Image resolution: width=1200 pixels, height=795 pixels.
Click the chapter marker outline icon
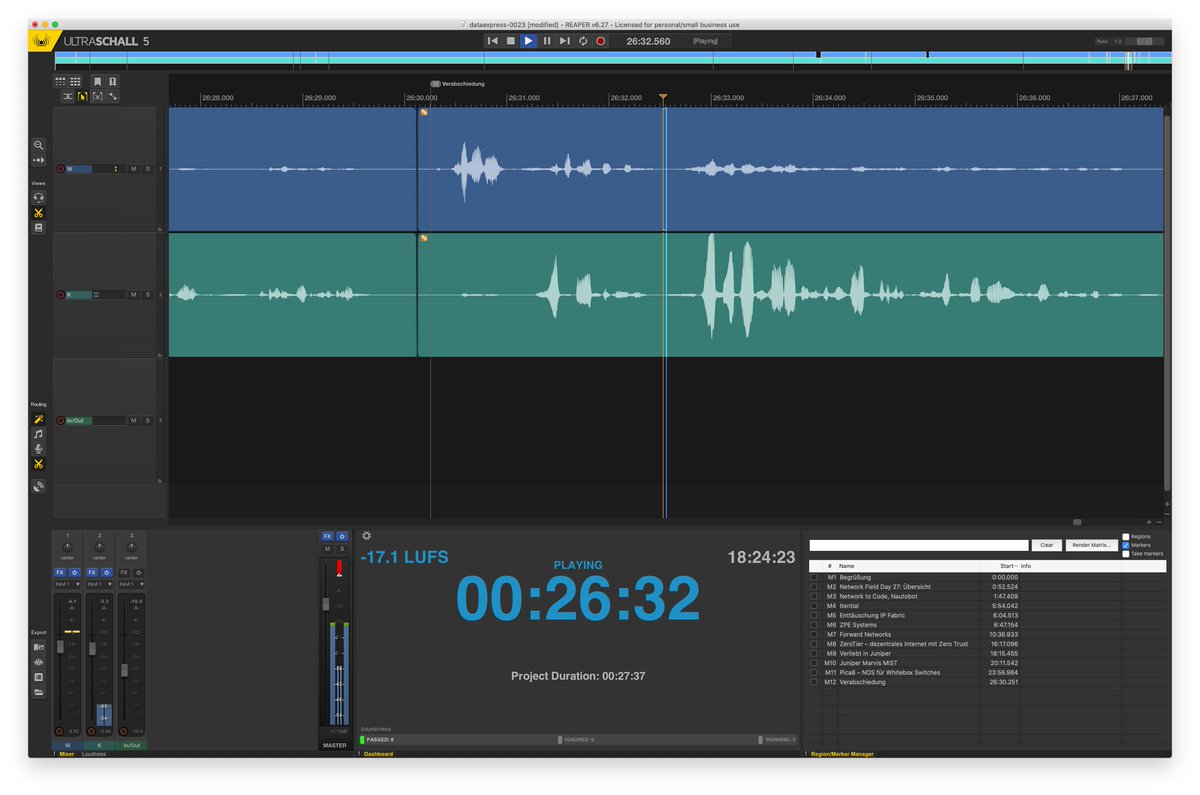pyautogui.click(x=113, y=82)
